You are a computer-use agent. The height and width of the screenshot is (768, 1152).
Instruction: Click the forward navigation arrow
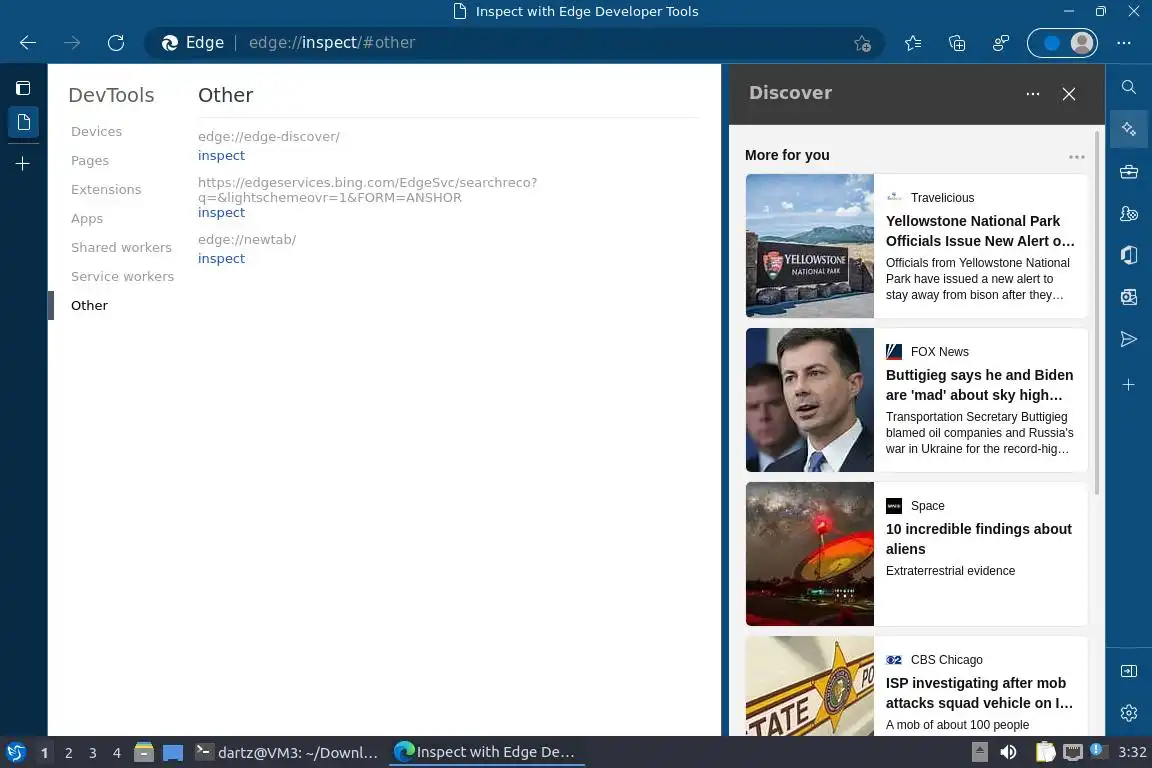[72, 43]
